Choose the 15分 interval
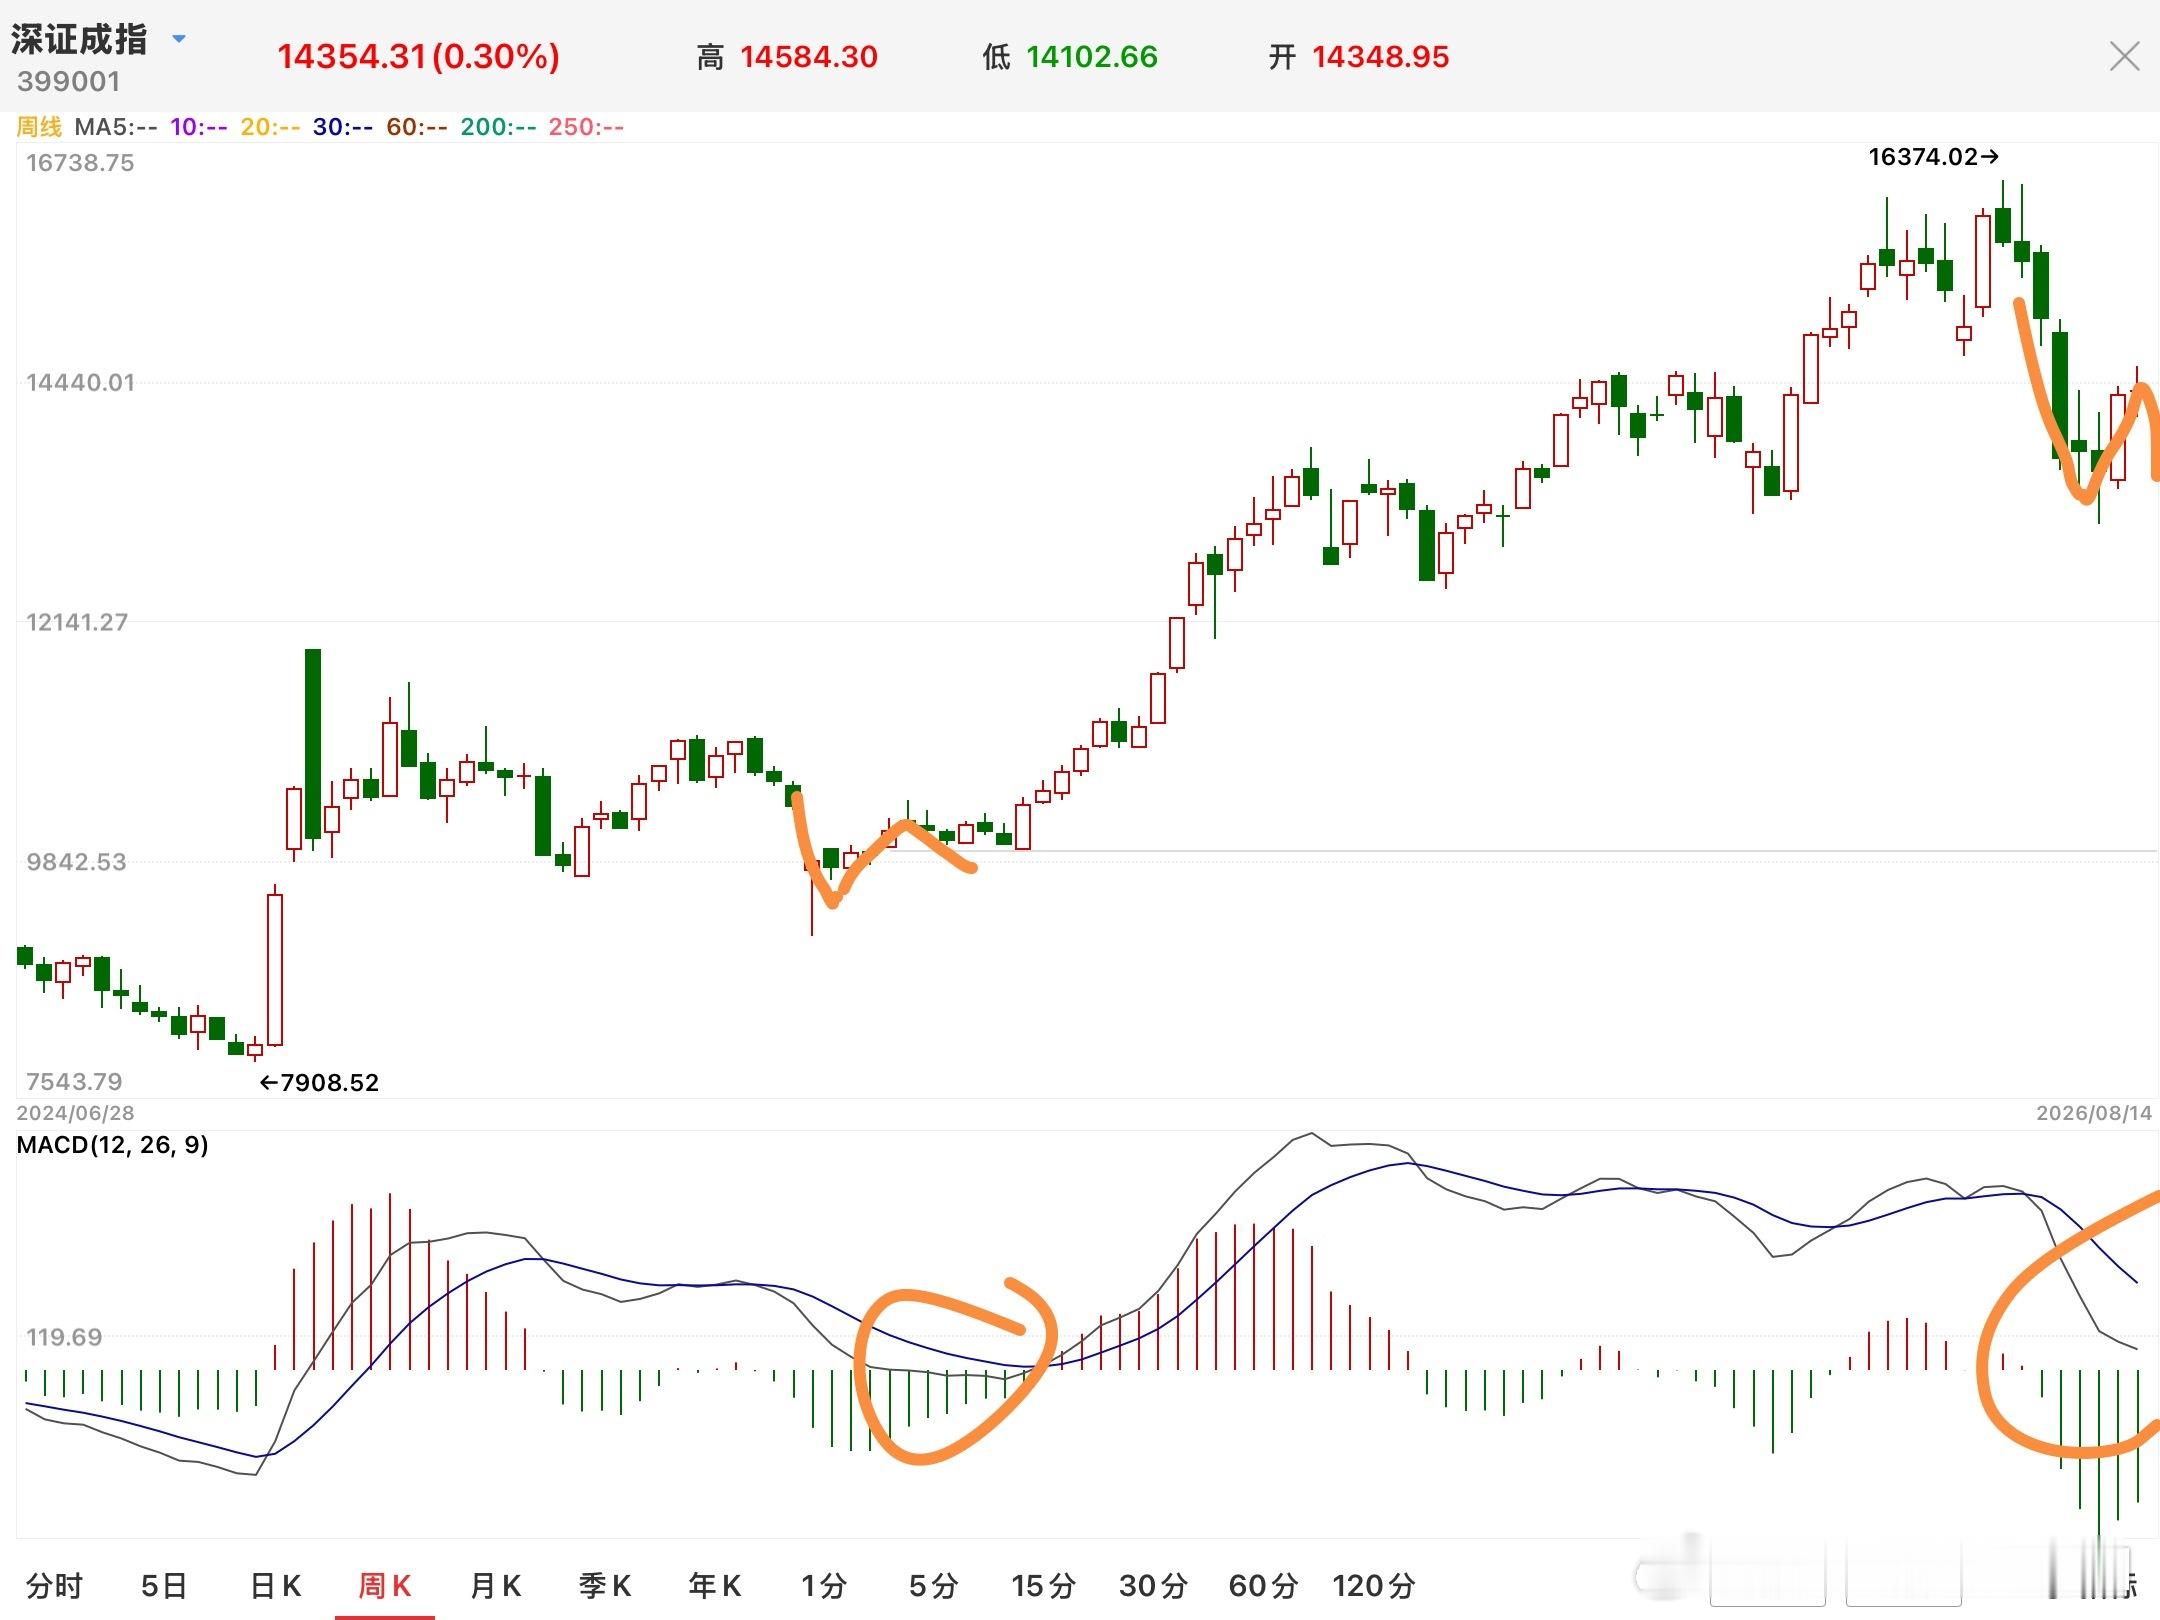Image resolution: width=2160 pixels, height=1620 pixels. pyautogui.click(x=1044, y=1585)
